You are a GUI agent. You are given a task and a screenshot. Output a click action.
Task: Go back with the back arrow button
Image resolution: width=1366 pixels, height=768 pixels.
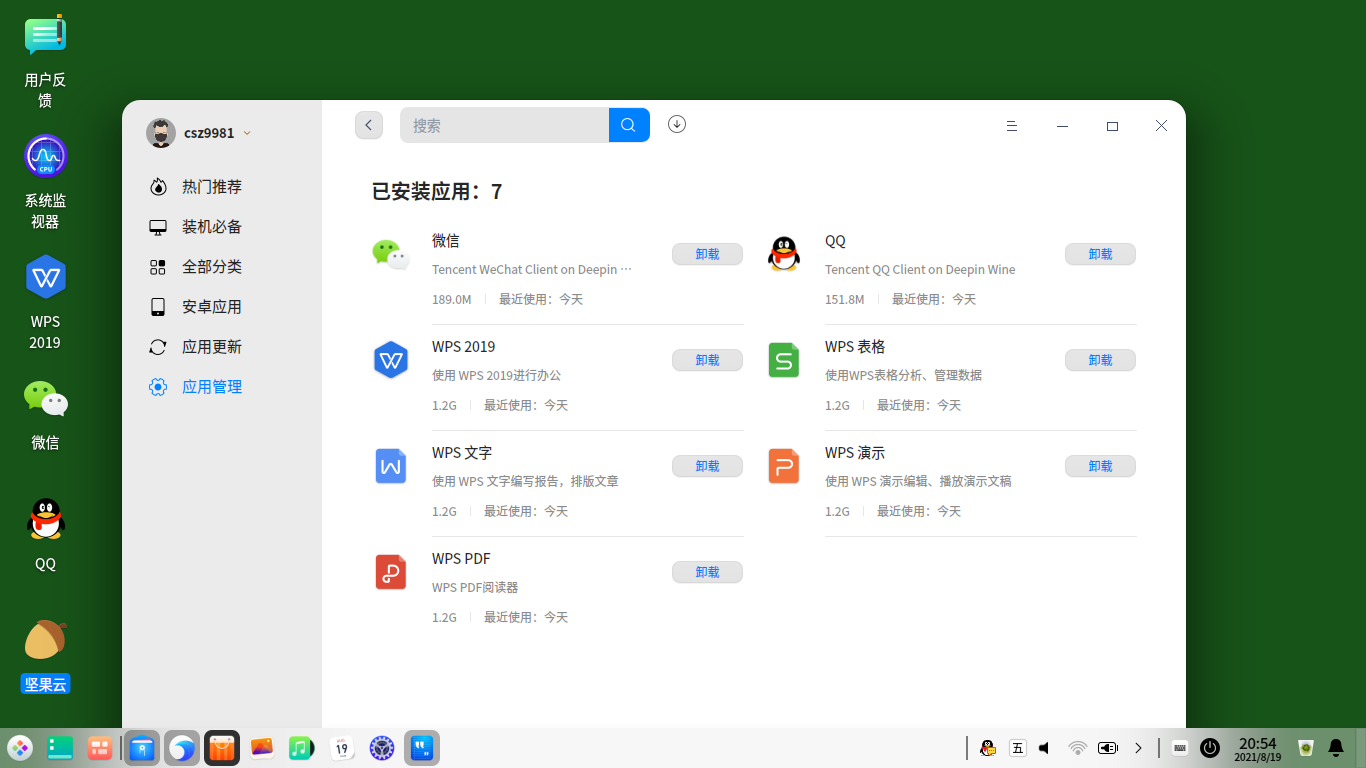click(369, 125)
